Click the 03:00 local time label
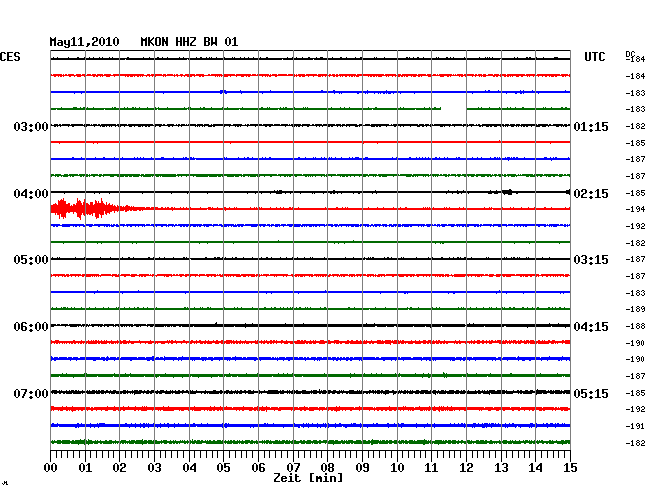This screenshot has height=494, width=650. pyautogui.click(x=31, y=126)
